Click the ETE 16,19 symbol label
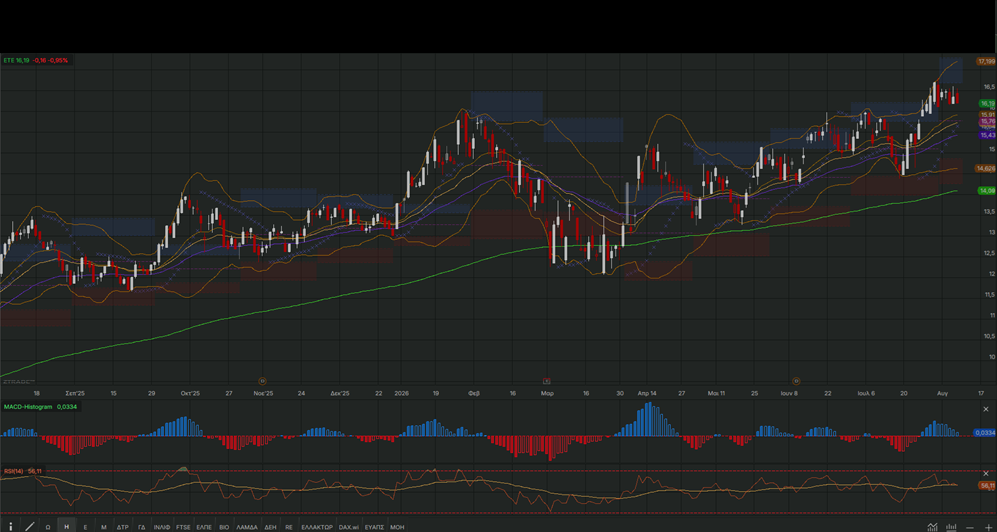This screenshot has width=997, height=532. tap(16, 60)
